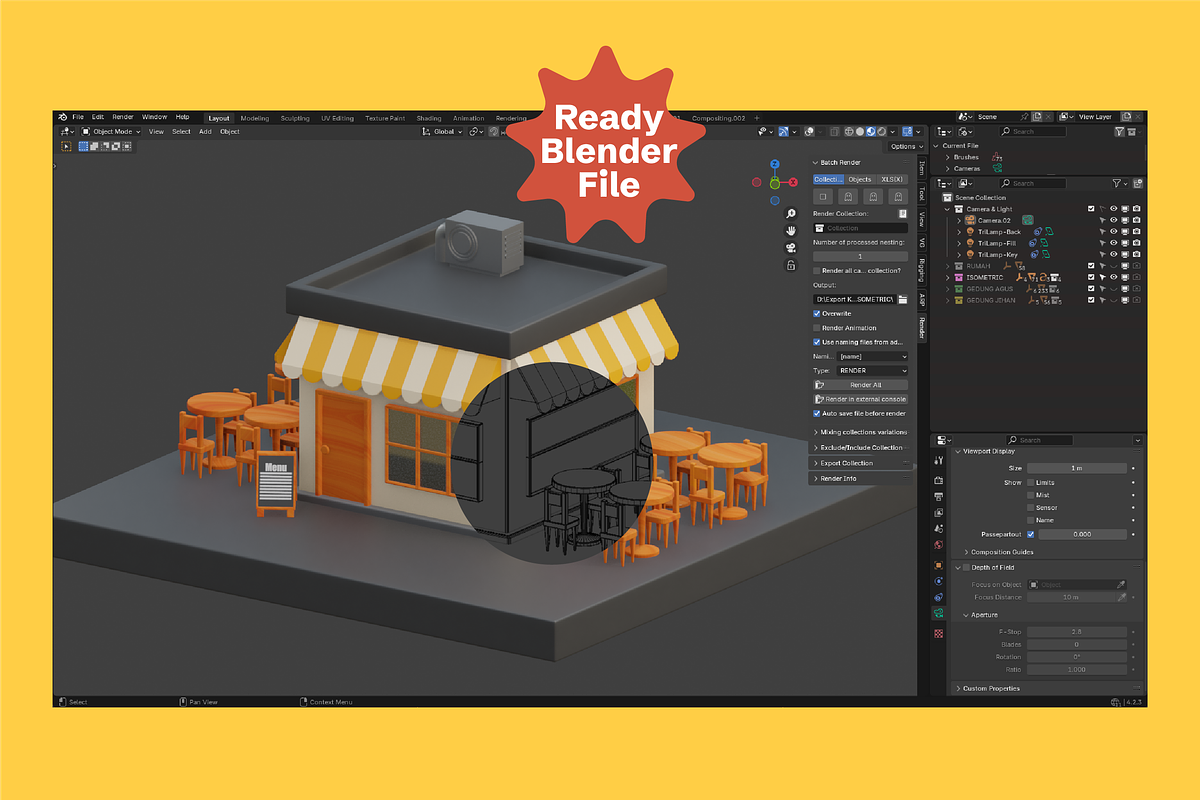The width and height of the screenshot is (1200, 800).
Task: Open the Object Constraints properties tab icon
Action: 938,597
